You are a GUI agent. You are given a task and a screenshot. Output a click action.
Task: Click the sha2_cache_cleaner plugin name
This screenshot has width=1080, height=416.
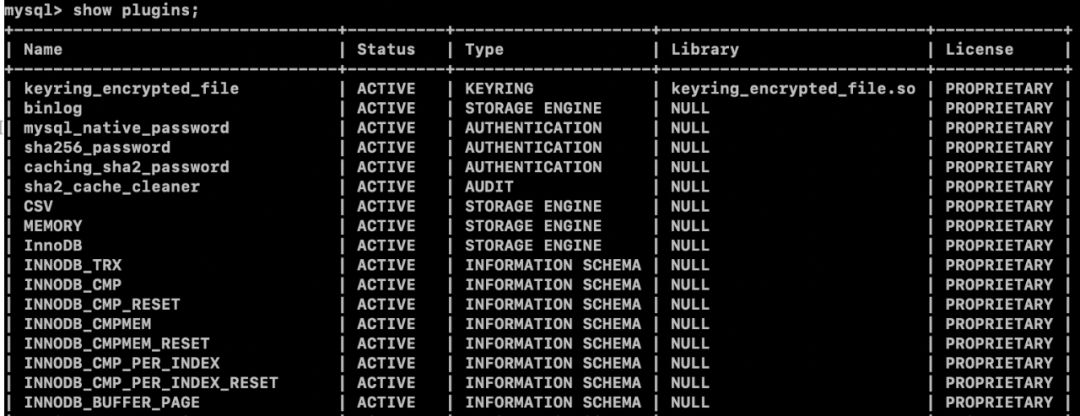112,186
